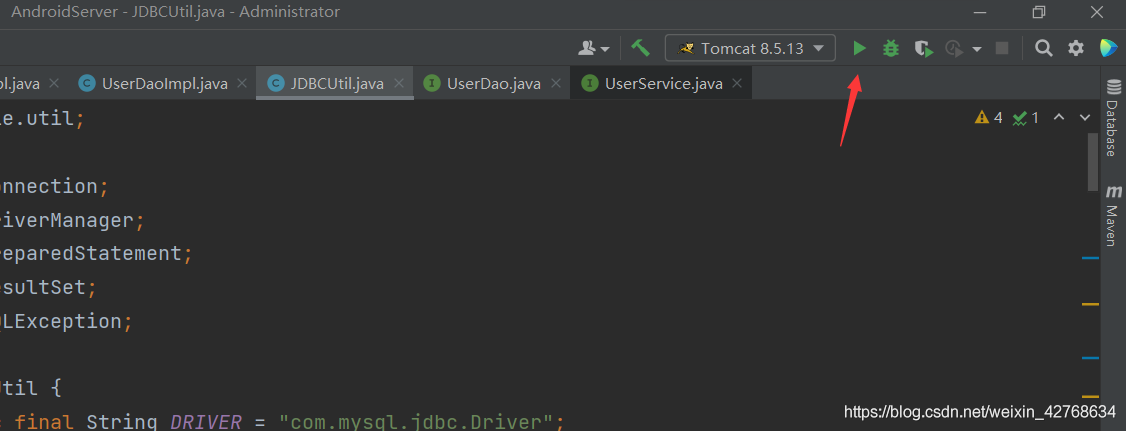Screen dimensions: 1126x431
Task: Open Search Everywhere magnifier
Action: coord(1043,48)
